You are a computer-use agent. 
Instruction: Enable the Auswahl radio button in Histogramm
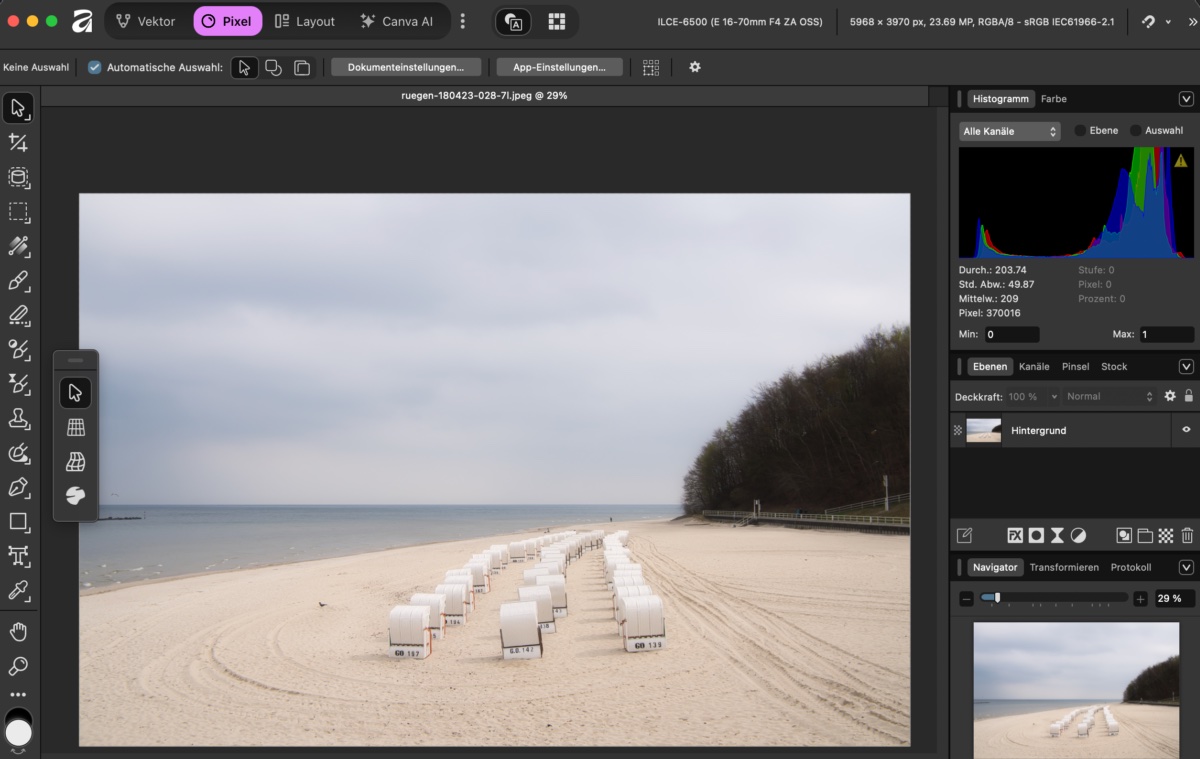(x=1135, y=130)
